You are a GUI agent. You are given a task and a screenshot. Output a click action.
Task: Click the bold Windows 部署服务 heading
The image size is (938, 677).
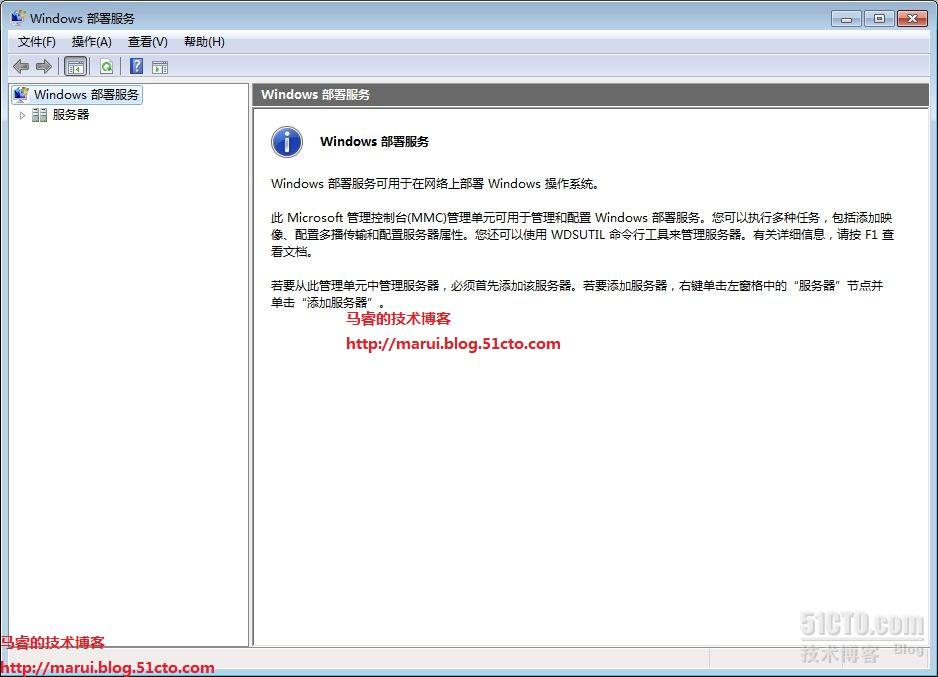point(374,142)
